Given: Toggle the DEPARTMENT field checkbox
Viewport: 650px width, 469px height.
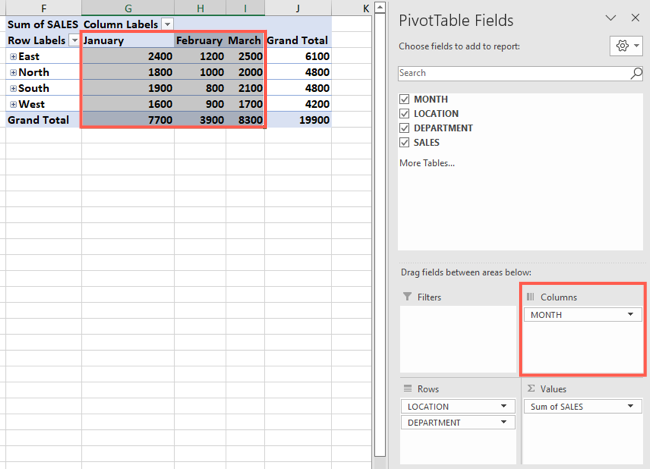Looking at the screenshot, I should pos(404,128).
